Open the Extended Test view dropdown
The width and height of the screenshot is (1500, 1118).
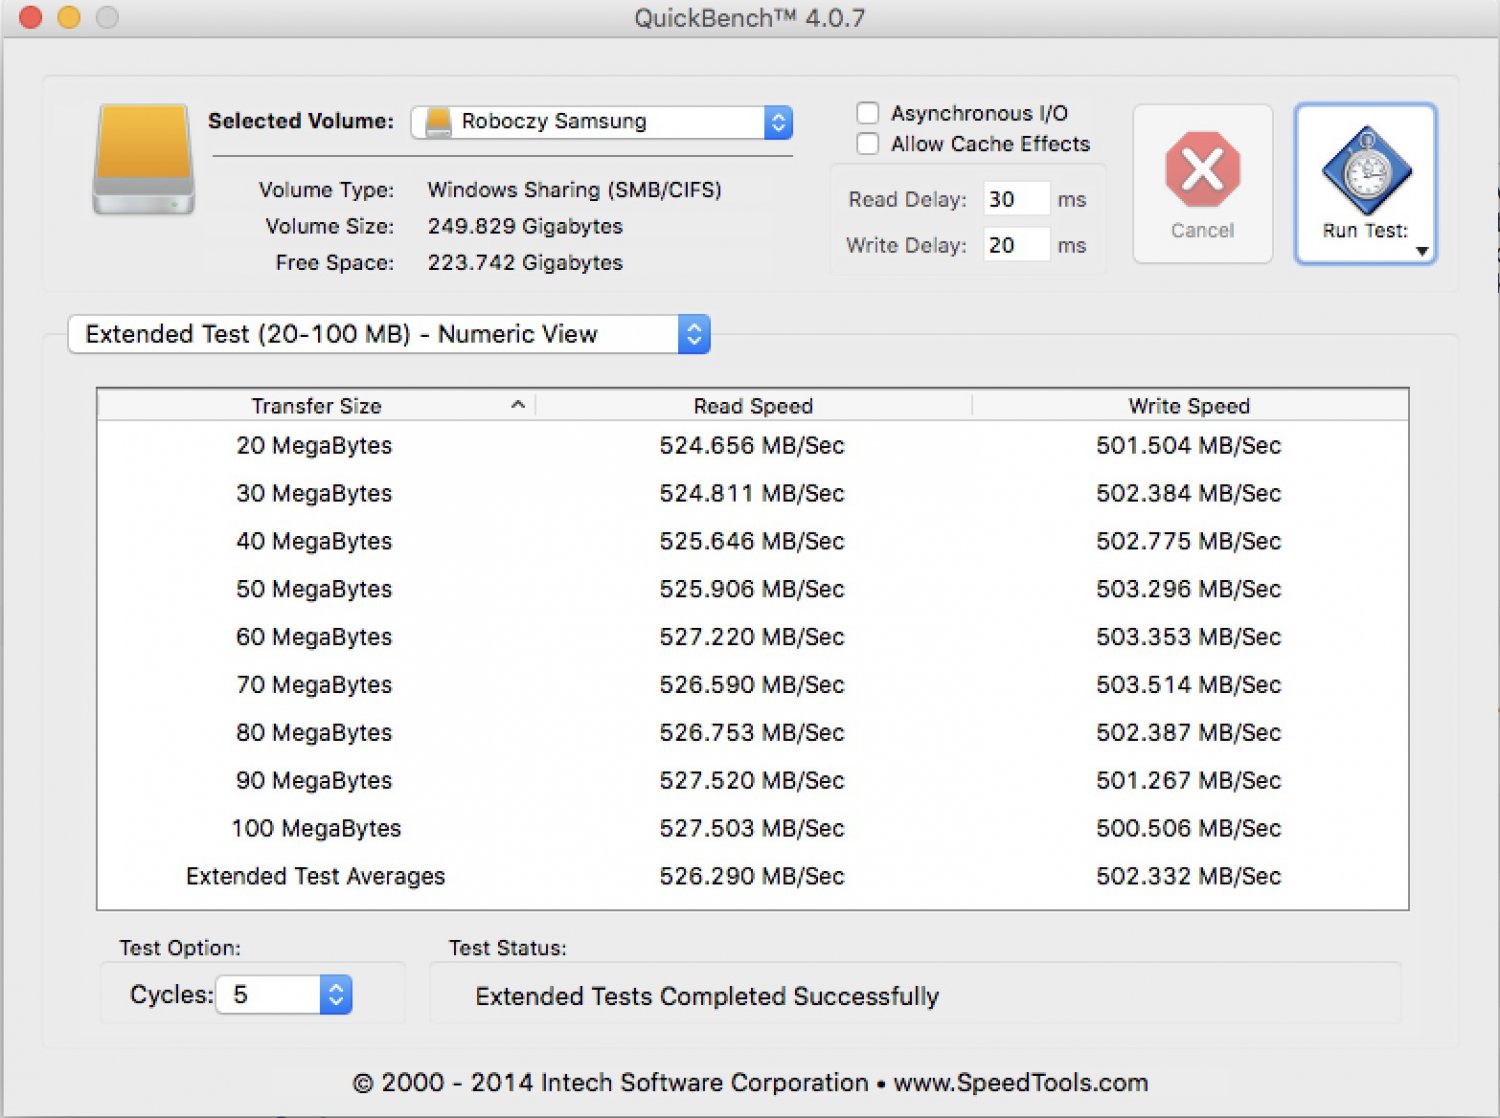click(x=389, y=334)
